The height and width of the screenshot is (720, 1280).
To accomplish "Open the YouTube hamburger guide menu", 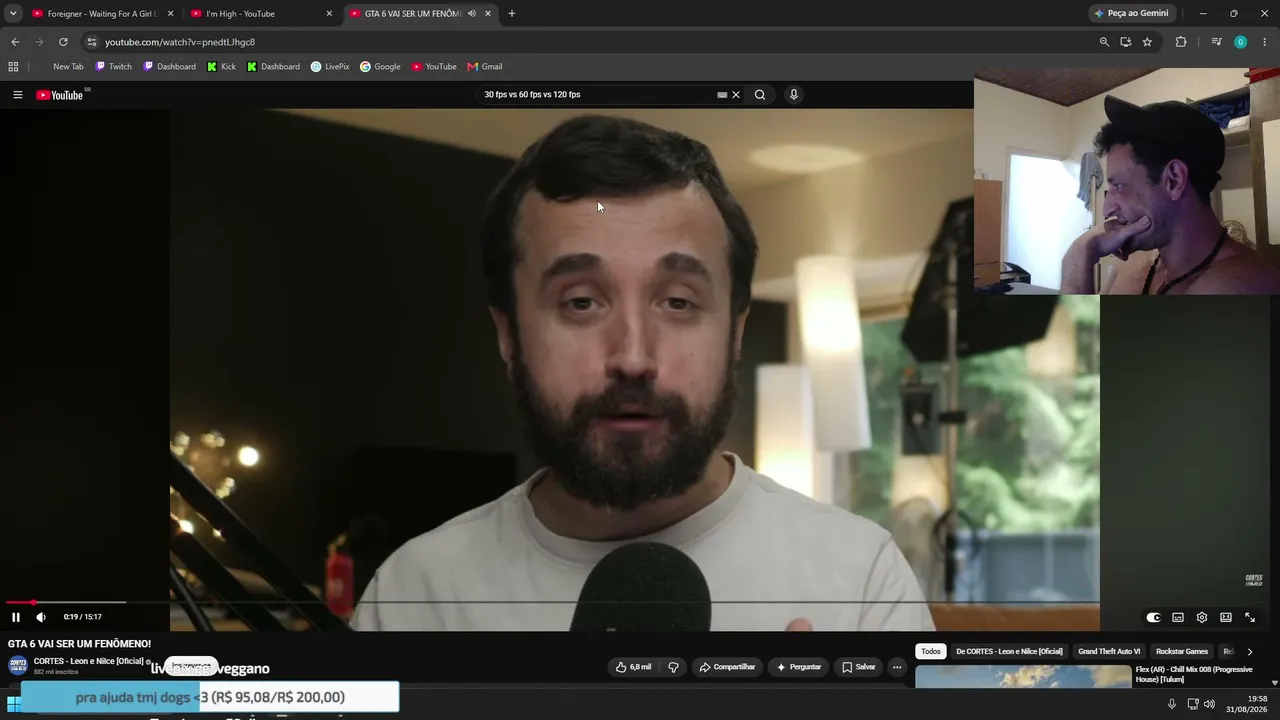I will click(18, 95).
